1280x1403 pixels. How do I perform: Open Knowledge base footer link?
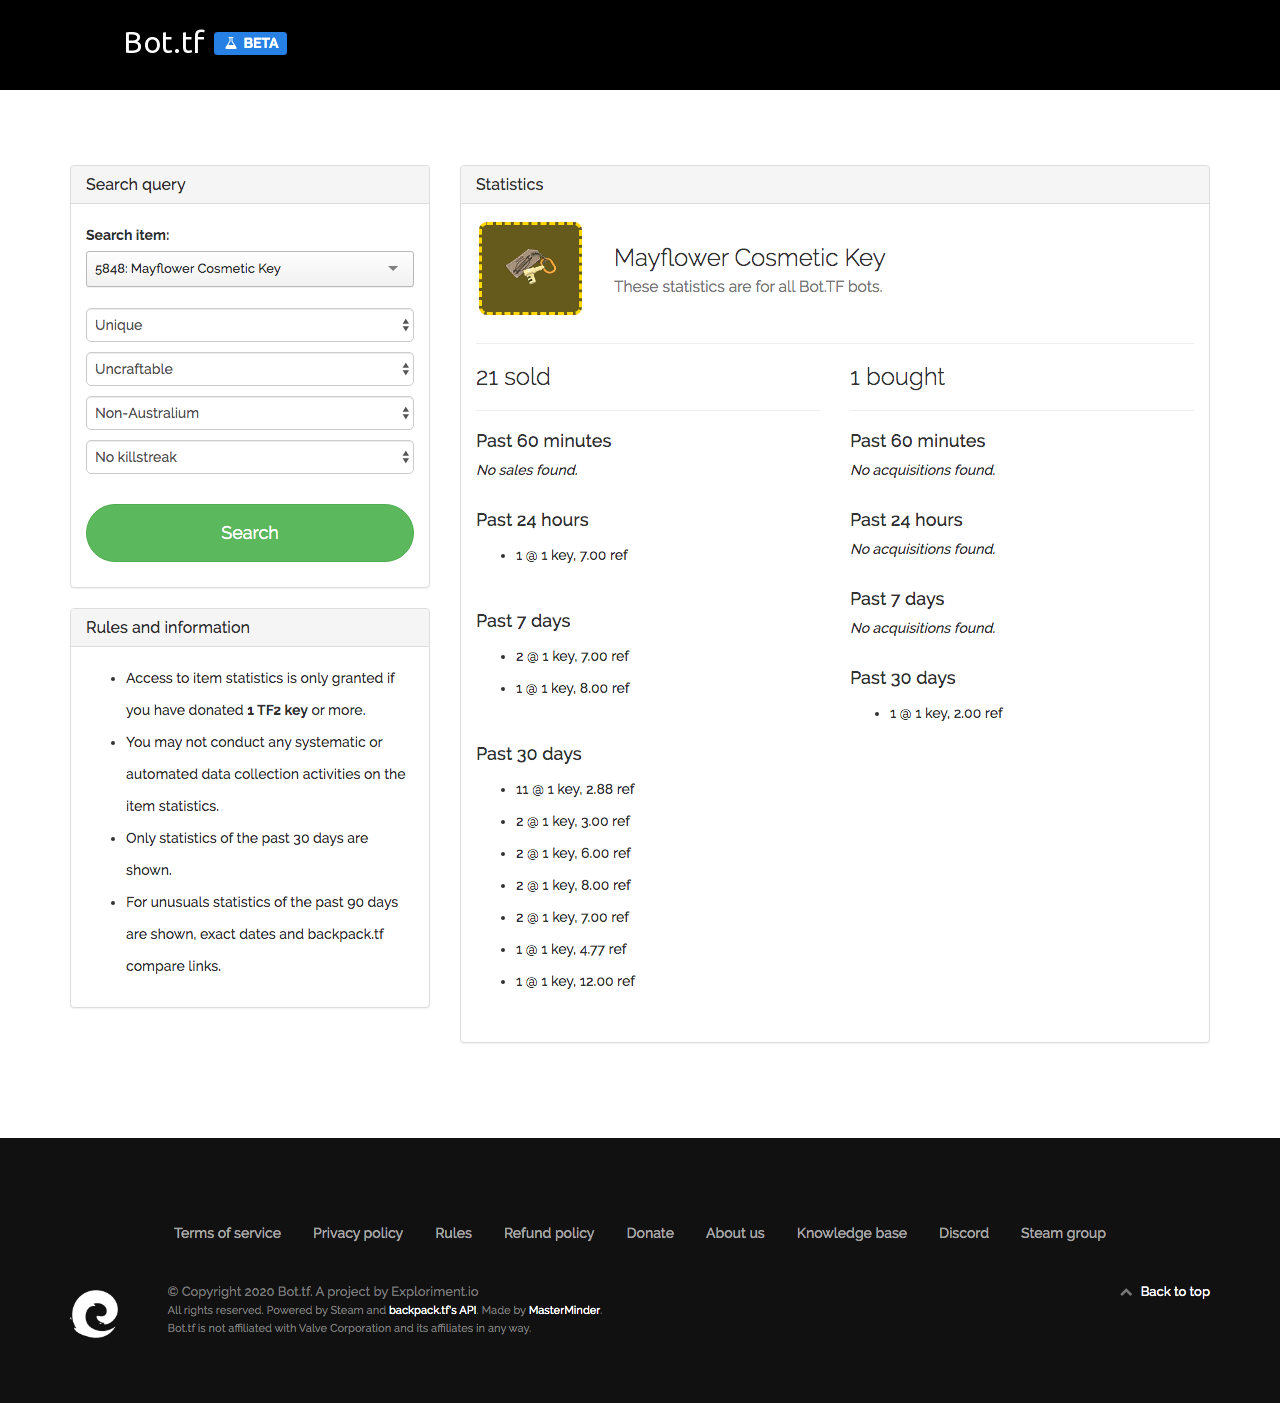[852, 1233]
